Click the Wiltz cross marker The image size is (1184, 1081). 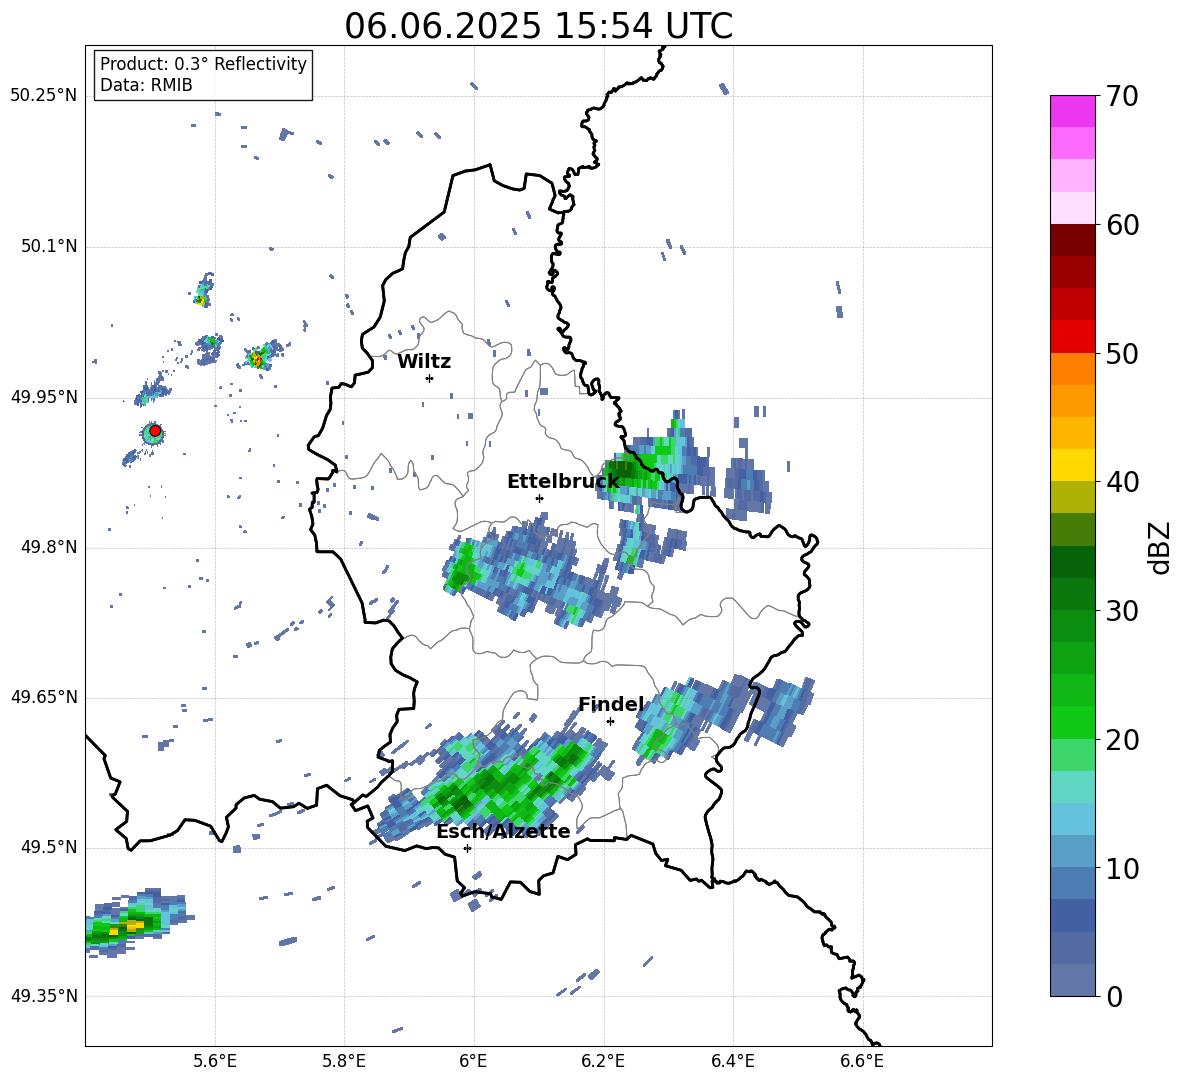tap(430, 378)
